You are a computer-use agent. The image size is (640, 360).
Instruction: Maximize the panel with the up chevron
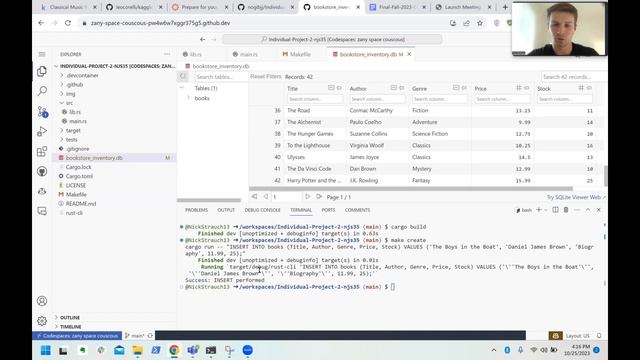588,210
